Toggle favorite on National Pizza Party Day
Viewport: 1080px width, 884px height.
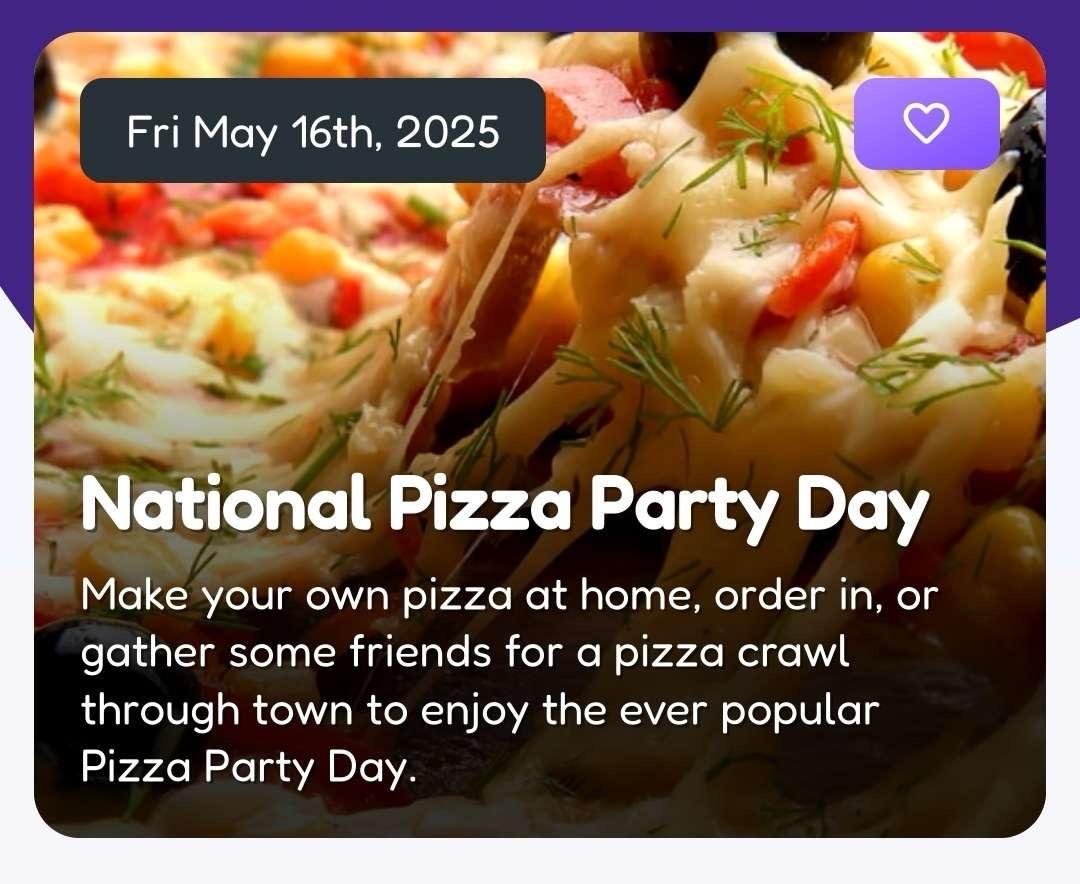click(x=926, y=123)
